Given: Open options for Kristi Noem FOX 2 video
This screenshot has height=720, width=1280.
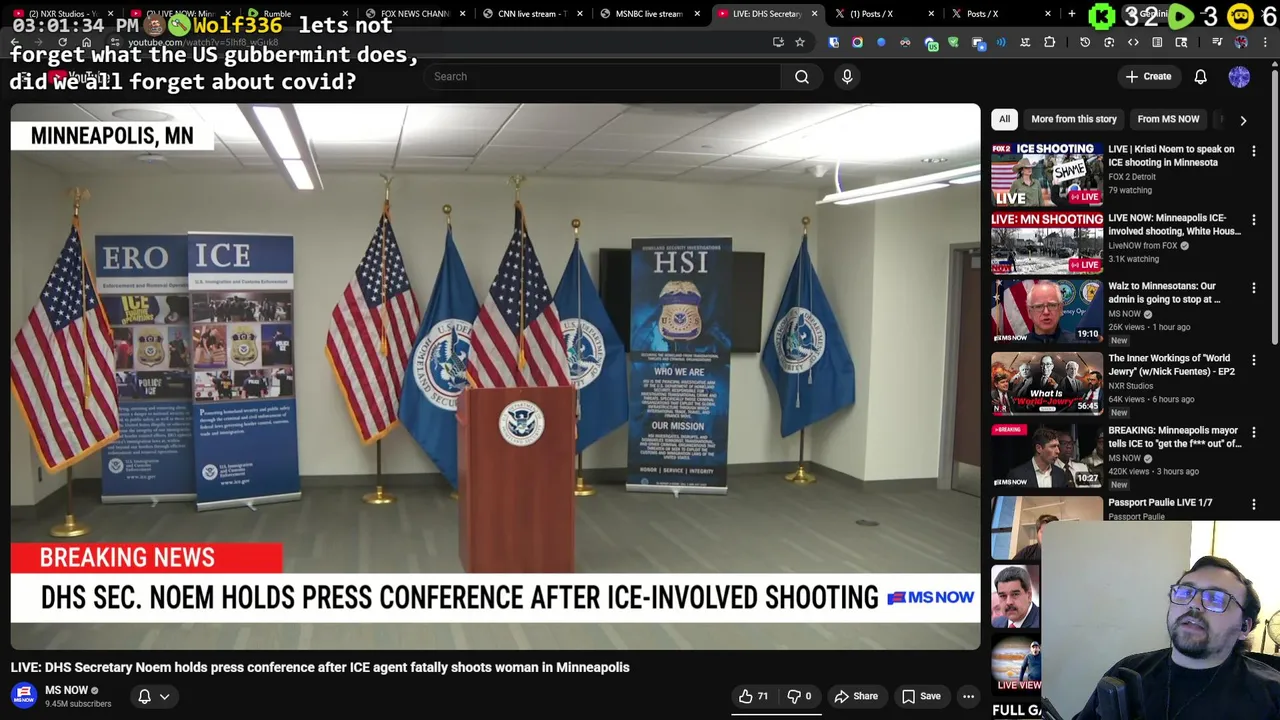Looking at the screenshot, I should [x=1253, y=151].
